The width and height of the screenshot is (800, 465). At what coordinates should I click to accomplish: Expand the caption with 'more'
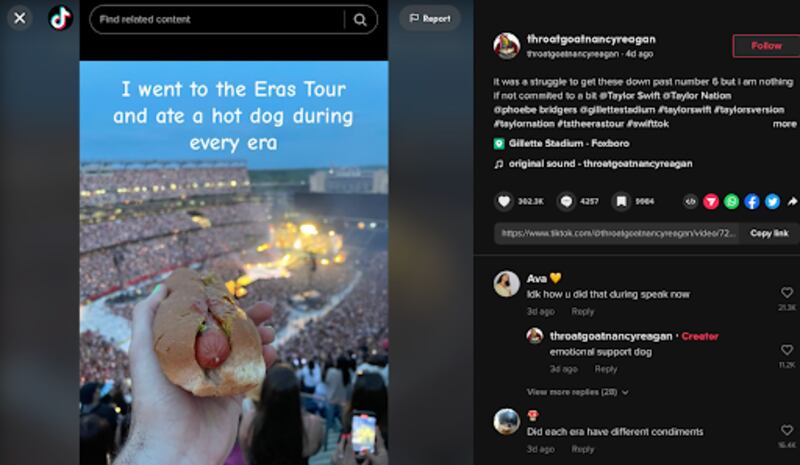pos(784,124)
